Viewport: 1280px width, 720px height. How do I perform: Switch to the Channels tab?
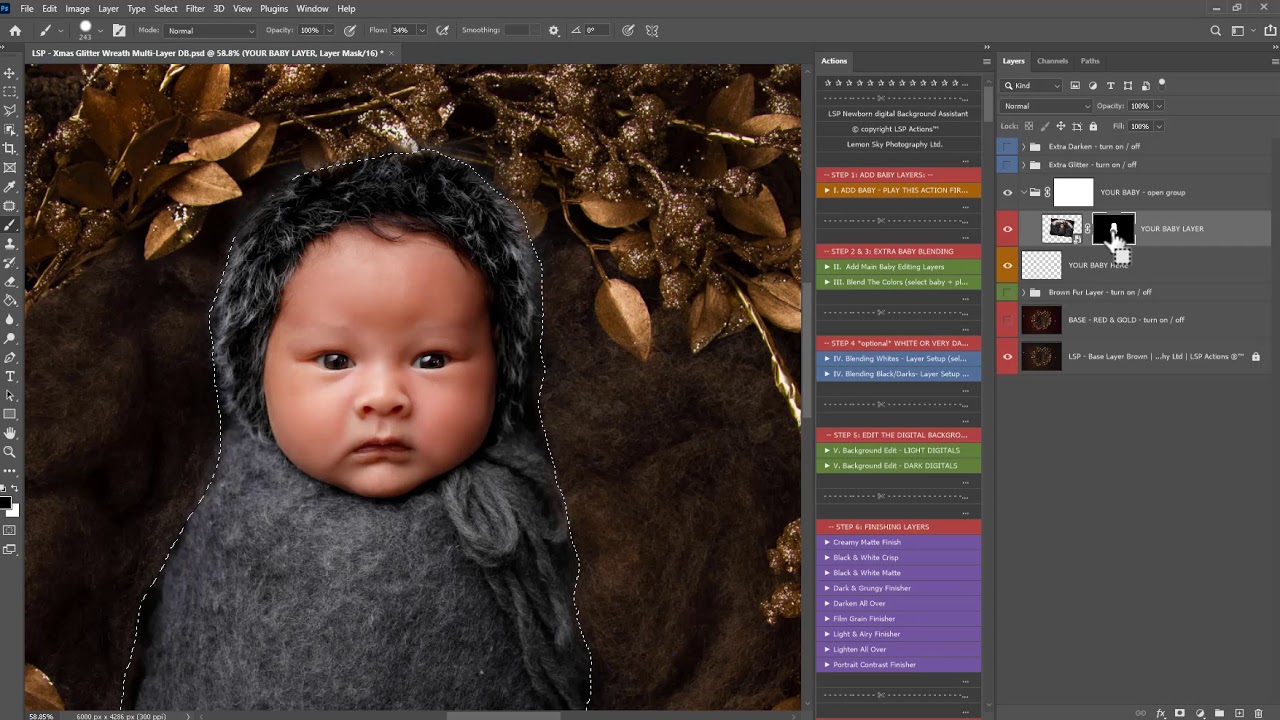(x=1052, y=61)
